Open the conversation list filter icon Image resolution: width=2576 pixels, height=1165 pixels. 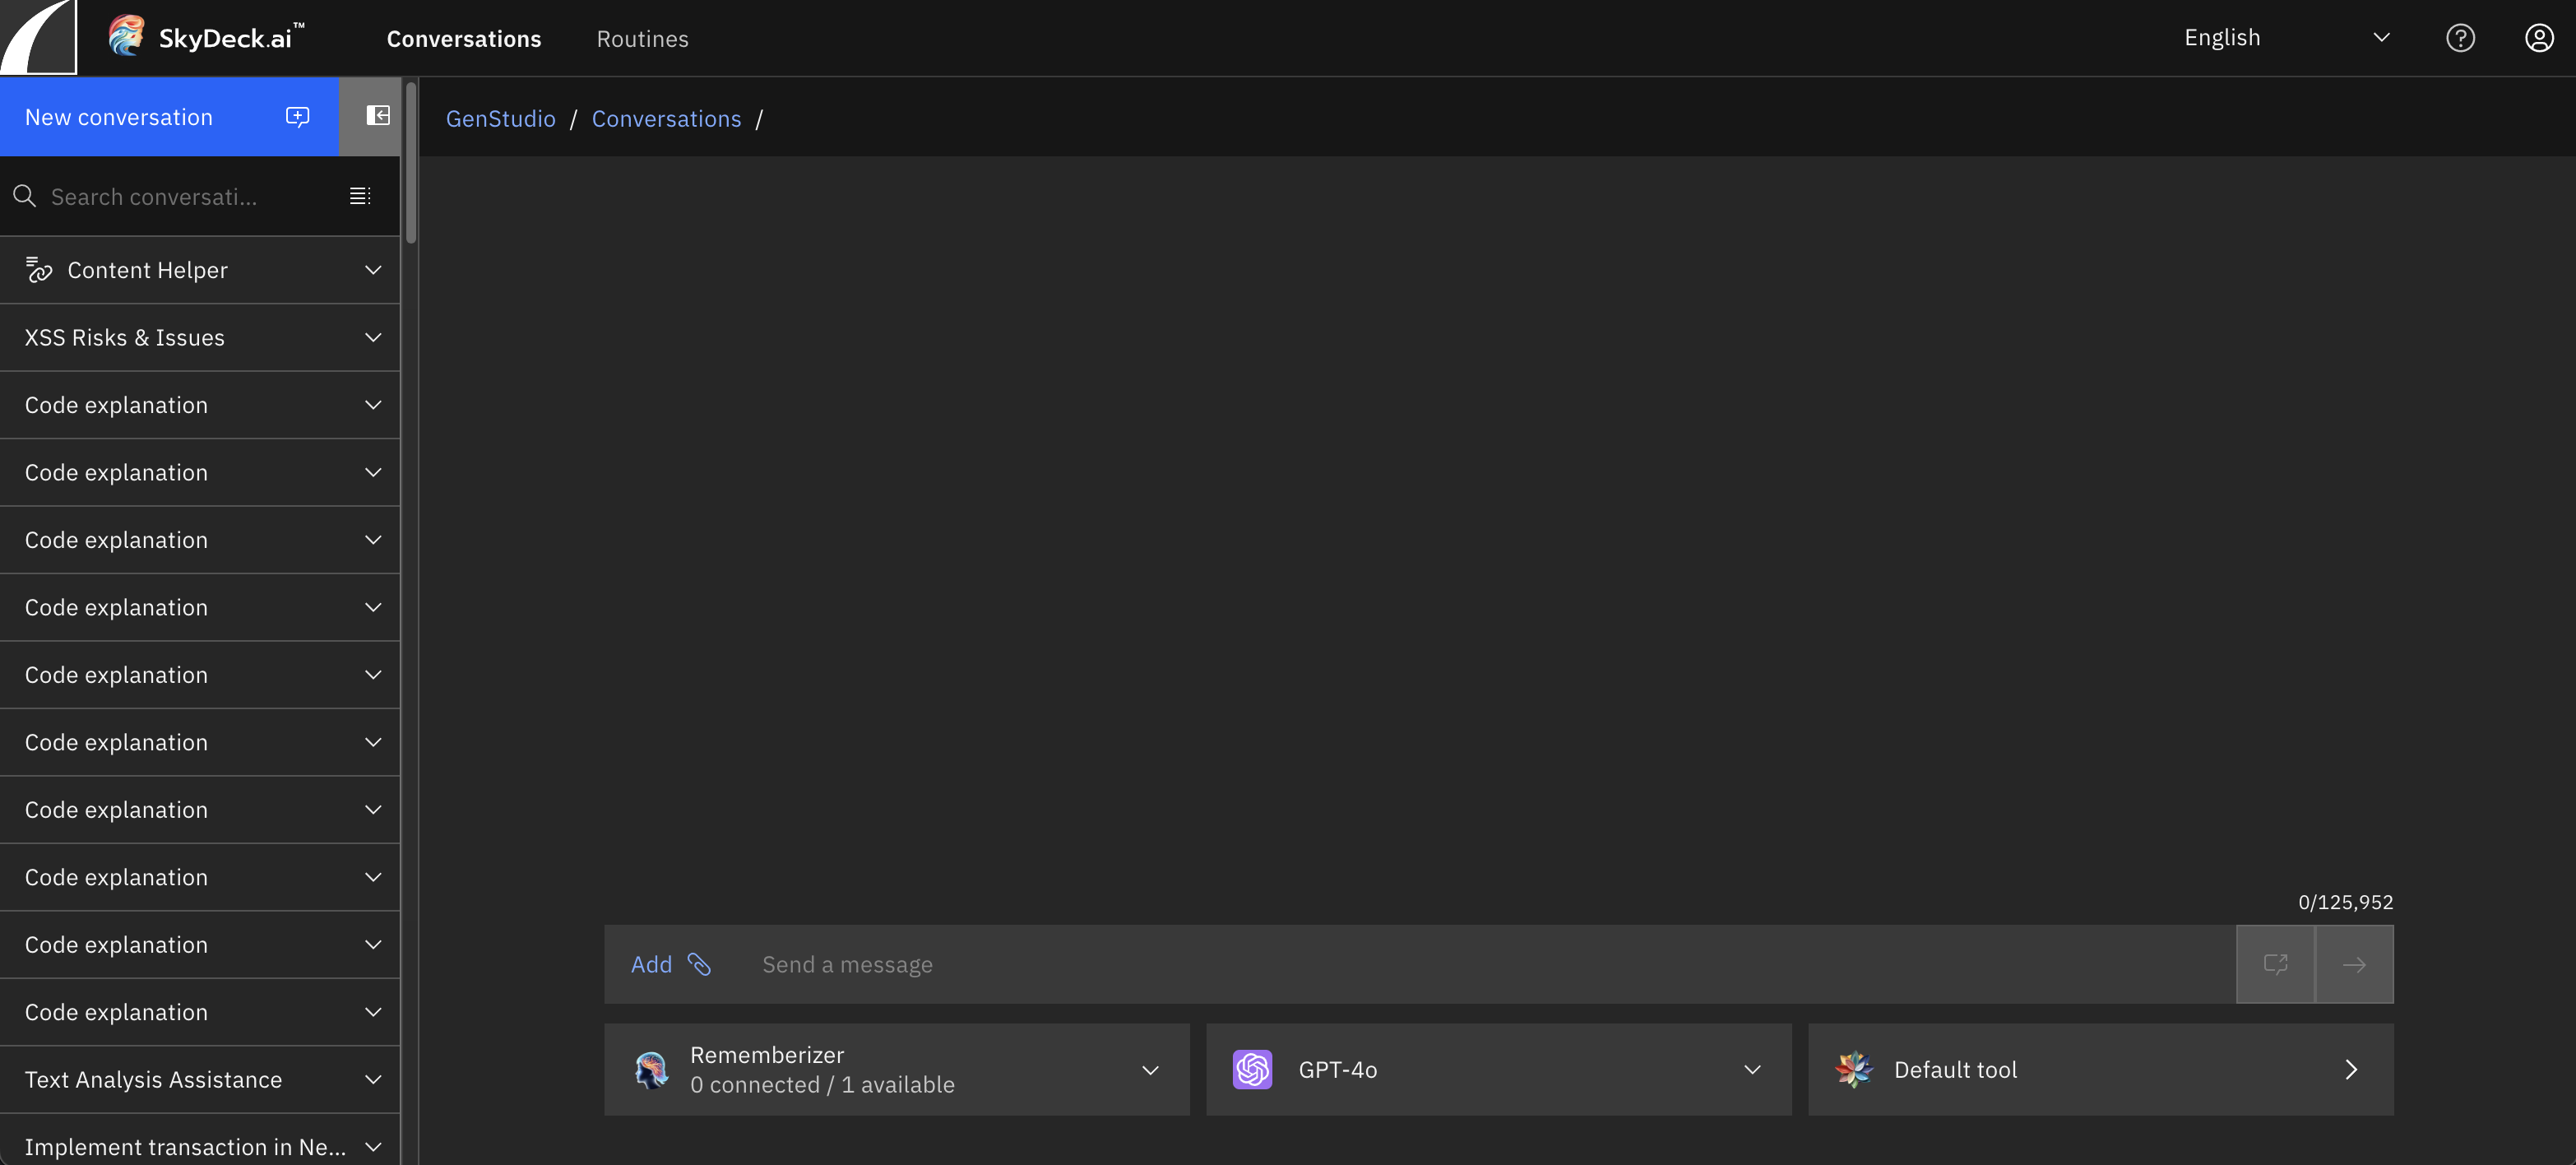pyautogui.click(x=360, y=196)
